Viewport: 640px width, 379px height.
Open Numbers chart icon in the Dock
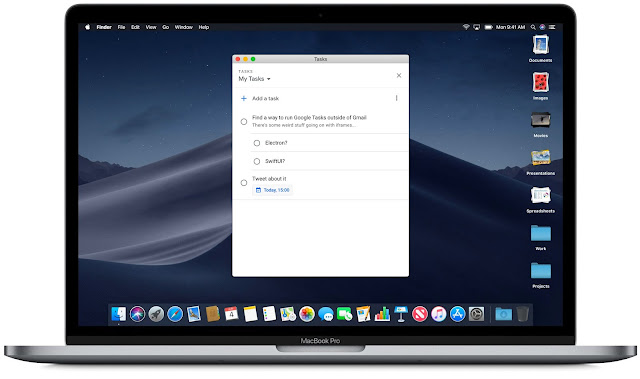coord(382,314)
